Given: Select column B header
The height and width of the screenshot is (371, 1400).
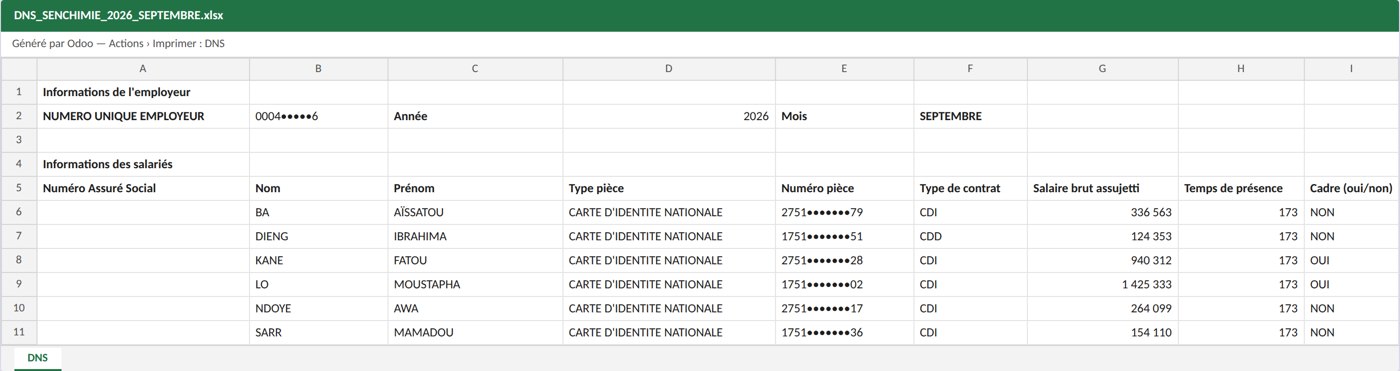Looking at the screenshot, I should [x=319, y=68].
